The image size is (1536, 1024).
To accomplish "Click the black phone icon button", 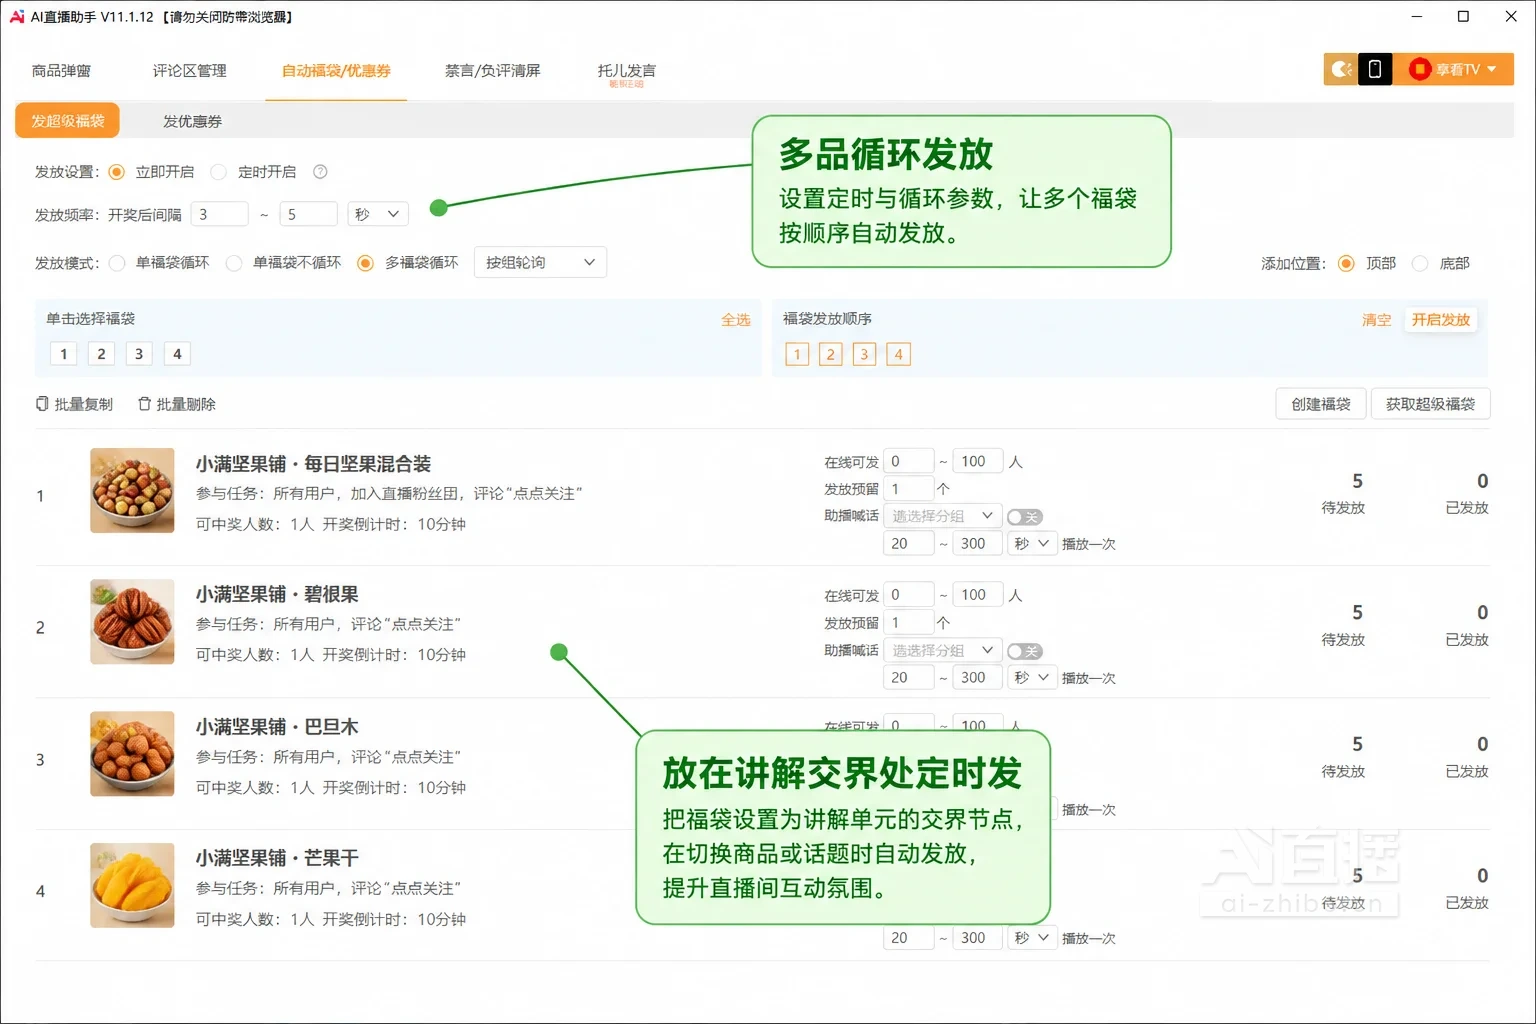I will [x=1375, y=69].
